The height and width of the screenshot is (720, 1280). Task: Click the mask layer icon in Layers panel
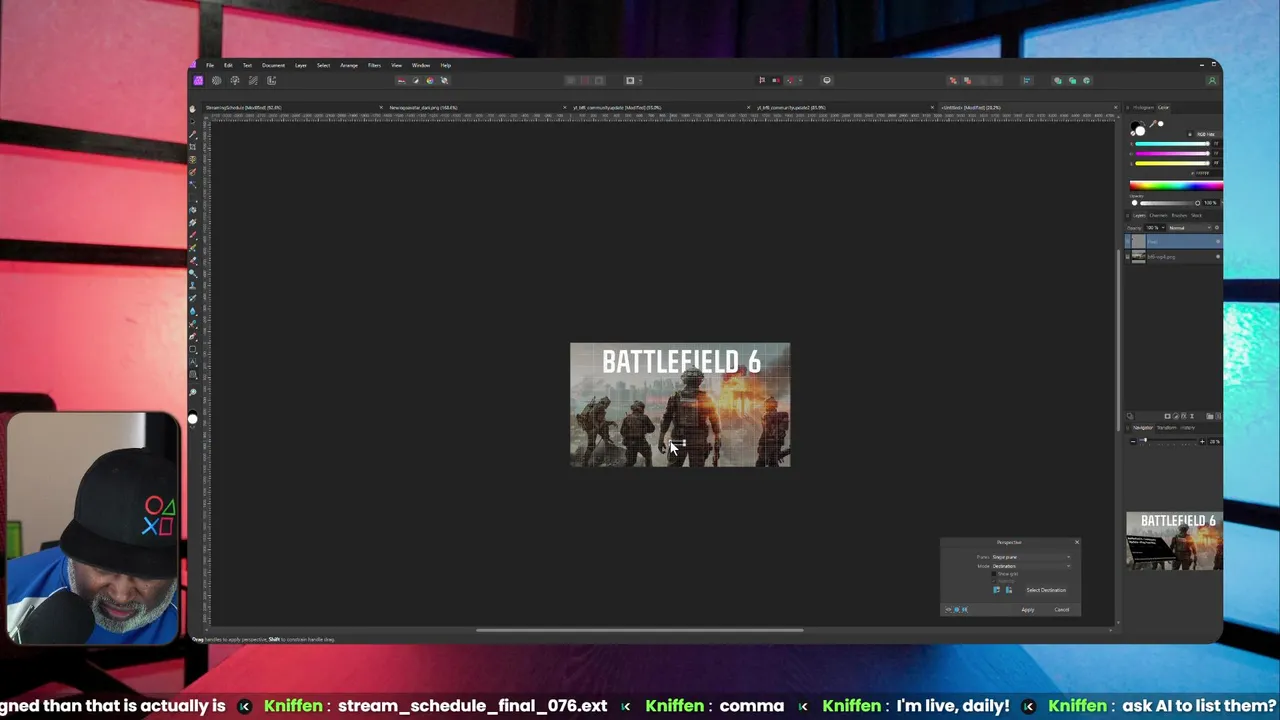tap(1167, 416)
